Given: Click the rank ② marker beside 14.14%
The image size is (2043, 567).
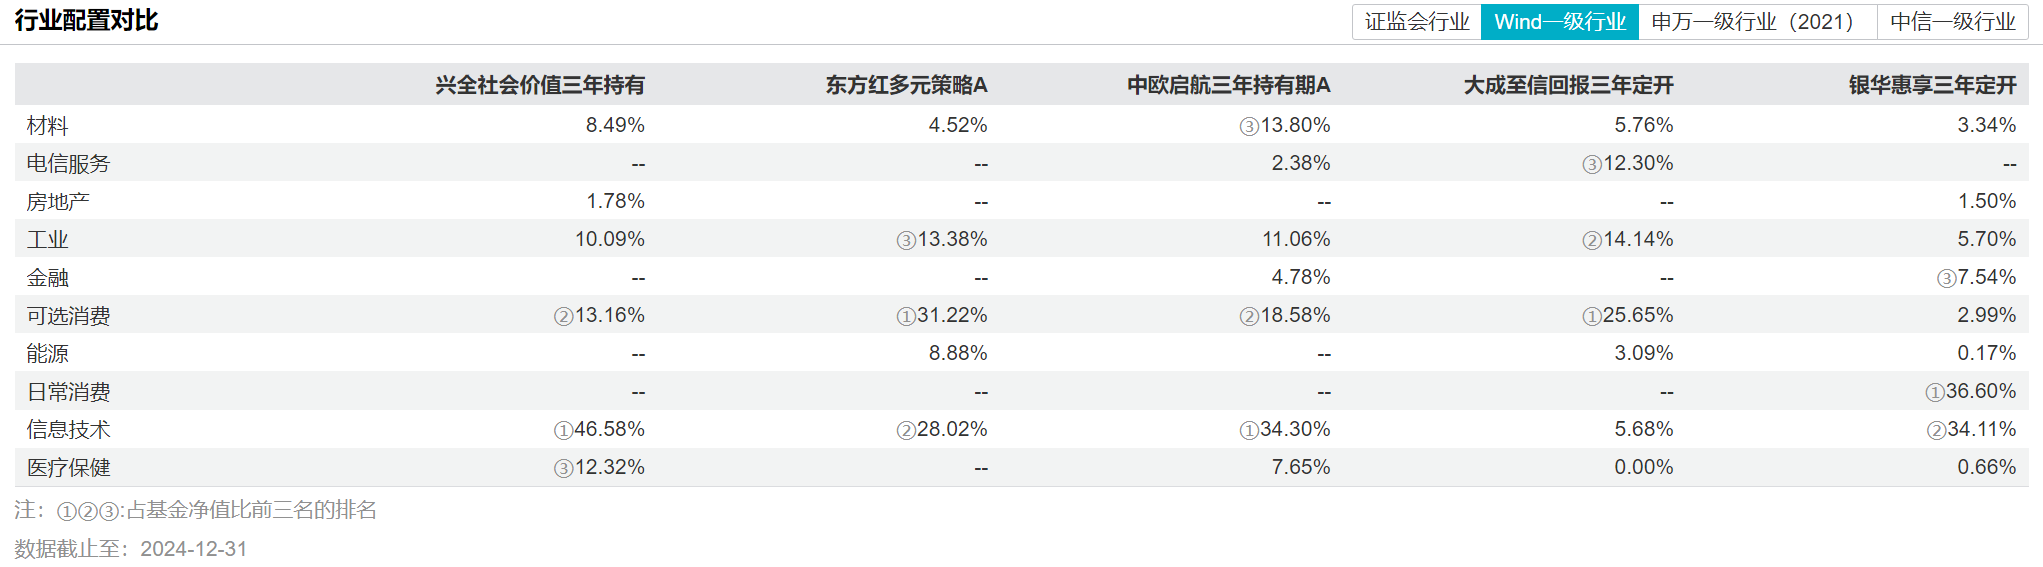Looking at the screenshot, I should click(1592, 241).
